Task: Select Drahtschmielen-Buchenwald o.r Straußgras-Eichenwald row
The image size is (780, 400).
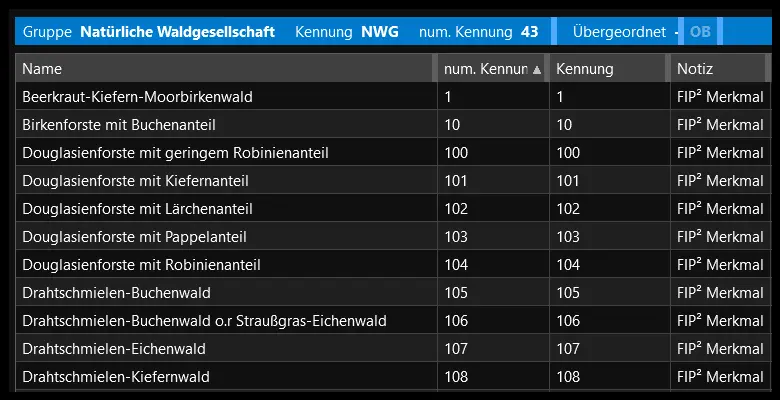Action: click(204, 321)
